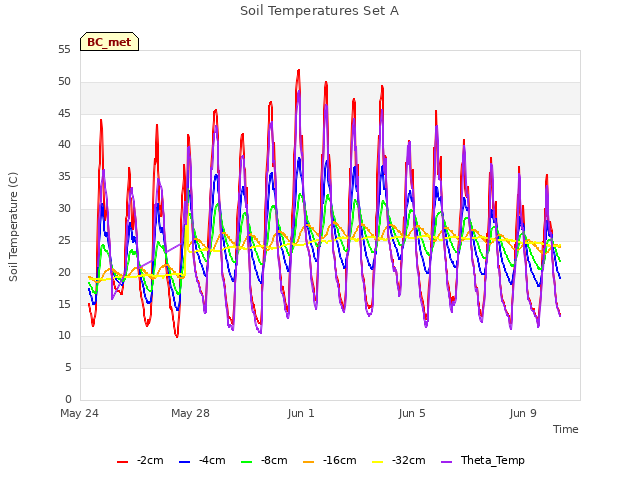640x480 pixels.
Task: Toggle the -16cm series legend entry
Action: (329, 461)
